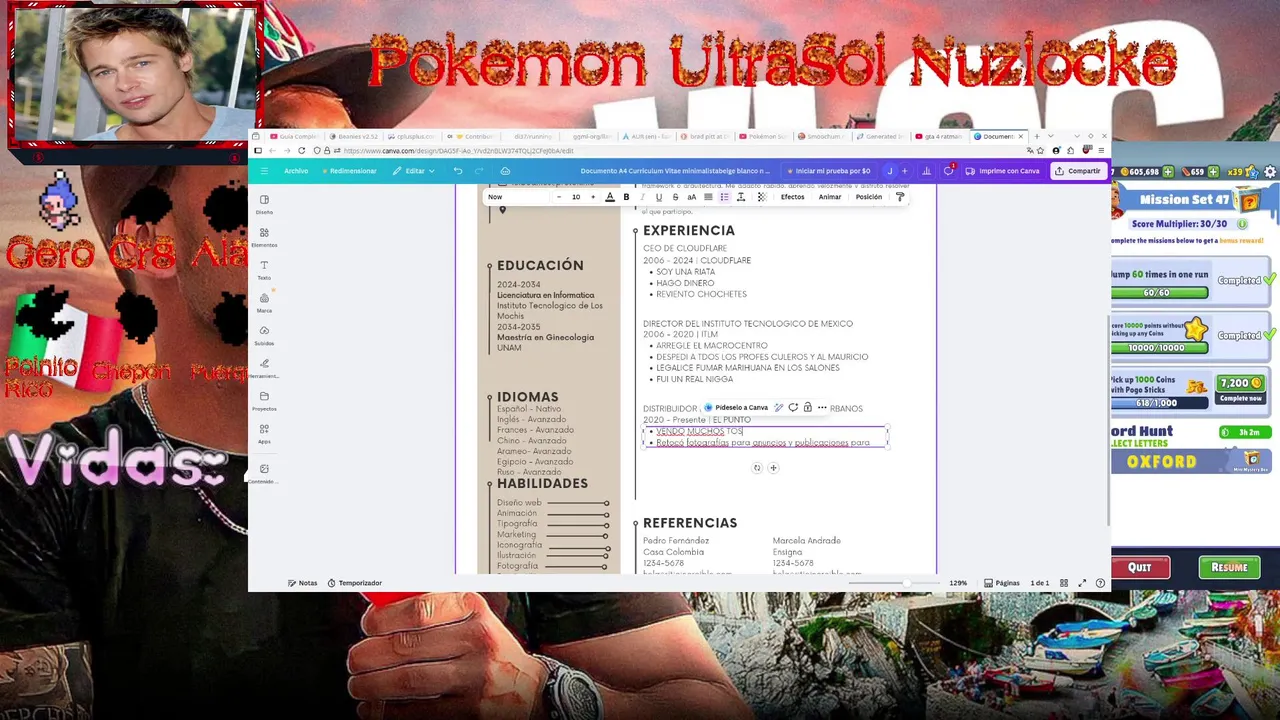Open the Temporizador timer
Viewport: 1280px width, 720px height.
click(355, 583)
